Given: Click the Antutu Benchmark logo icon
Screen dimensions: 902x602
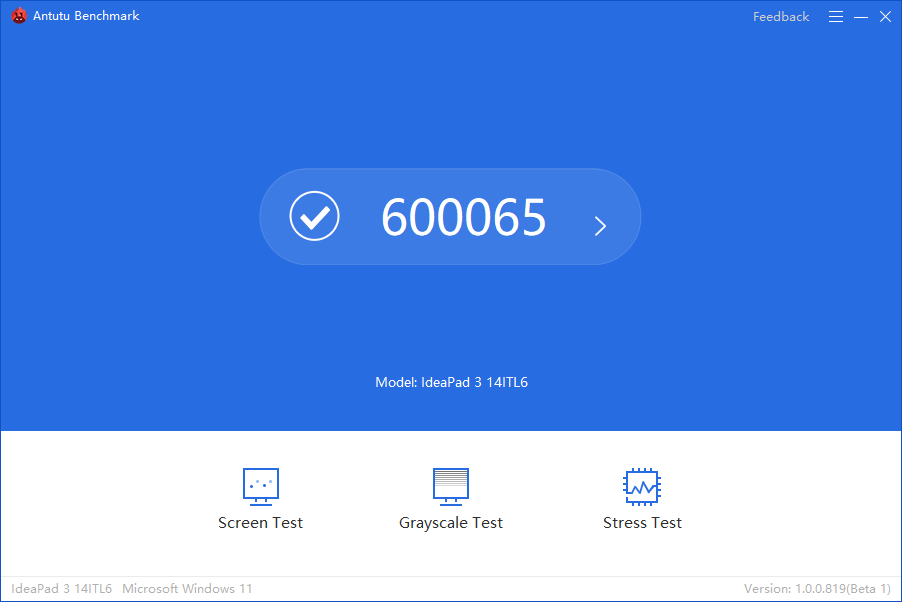Looking at the screenshot, I should click(x=19, y=16).
